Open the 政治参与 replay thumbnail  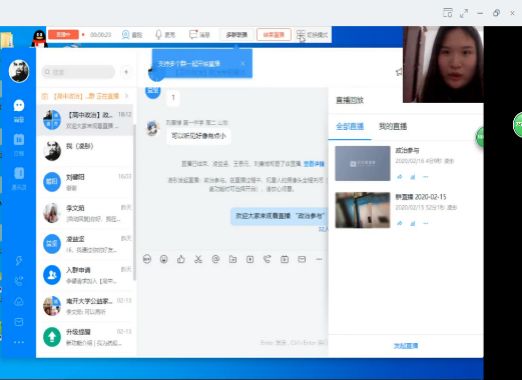coord(363,163)
